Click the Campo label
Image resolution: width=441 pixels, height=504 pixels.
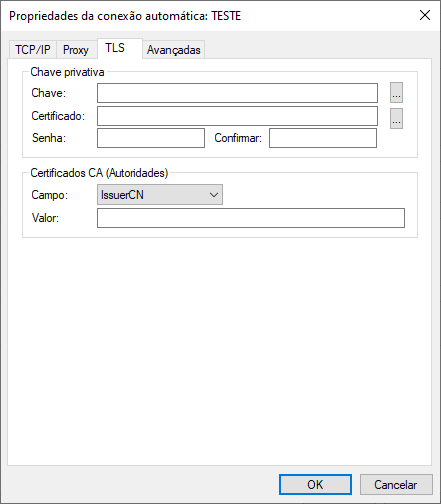50,195
